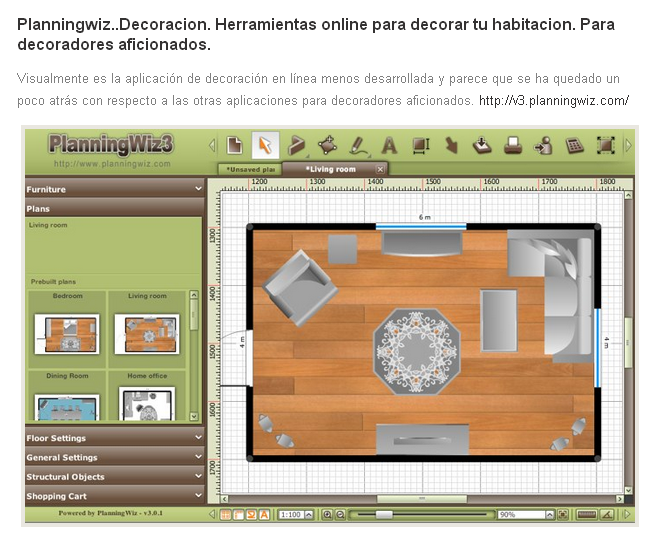The height and width of the screenshot is (541, 651).
Task: Click the canvas vertical scrollbar up arrow
Action: tap(629, 195)
